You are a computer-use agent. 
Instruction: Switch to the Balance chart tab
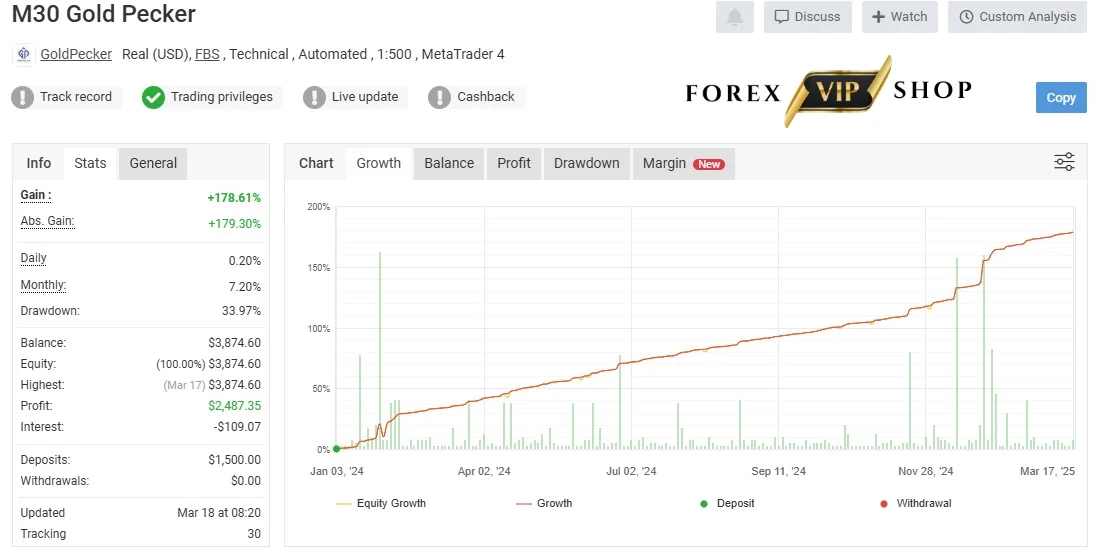coord(449,163)
